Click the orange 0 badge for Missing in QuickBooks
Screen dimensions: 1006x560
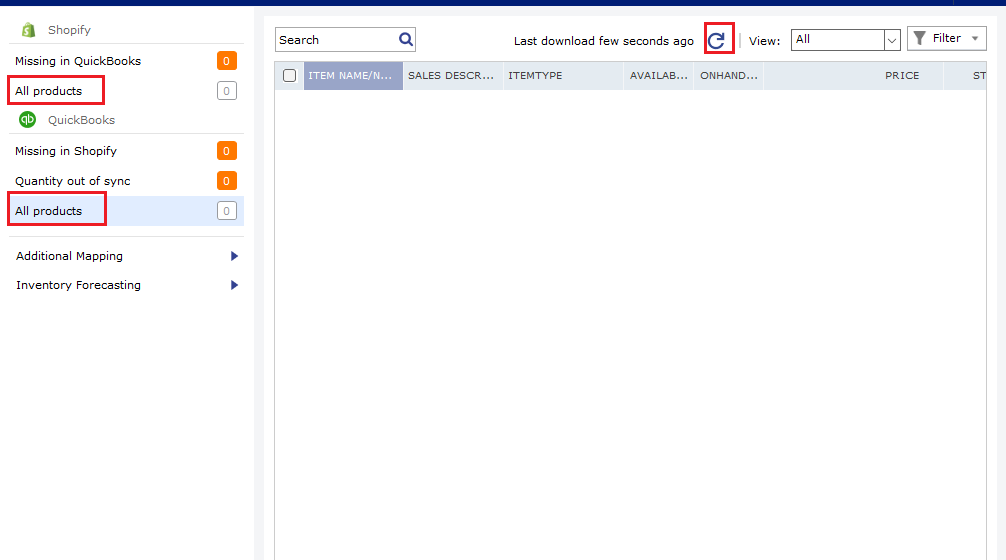pyautogui.click(x=226, y=61)
